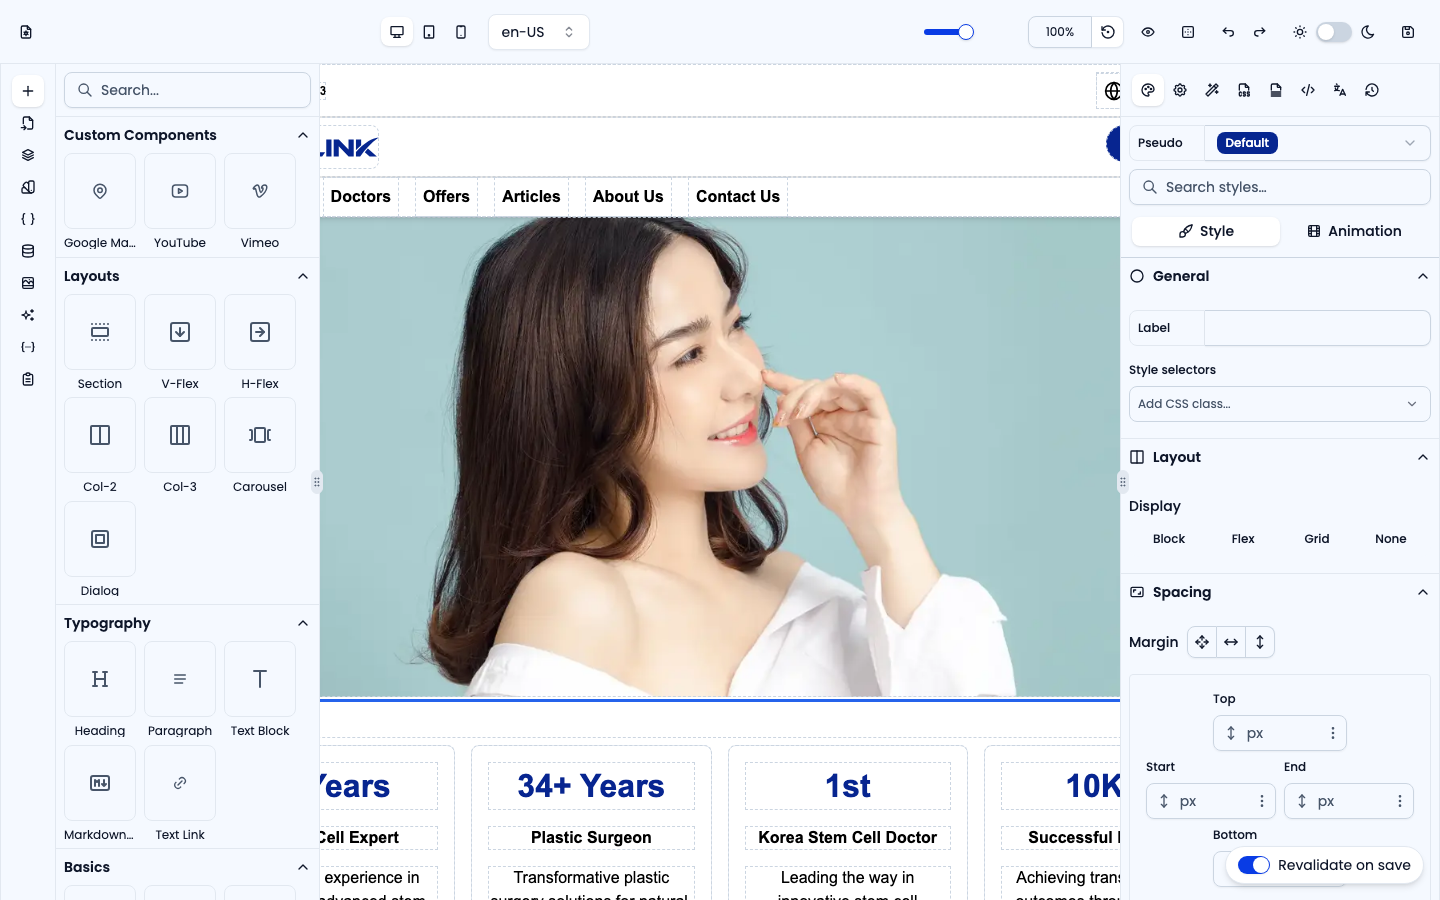Screen dimensions: 1440x900
Task: Open the code view icon in right panel
Action: point(1308,90)
